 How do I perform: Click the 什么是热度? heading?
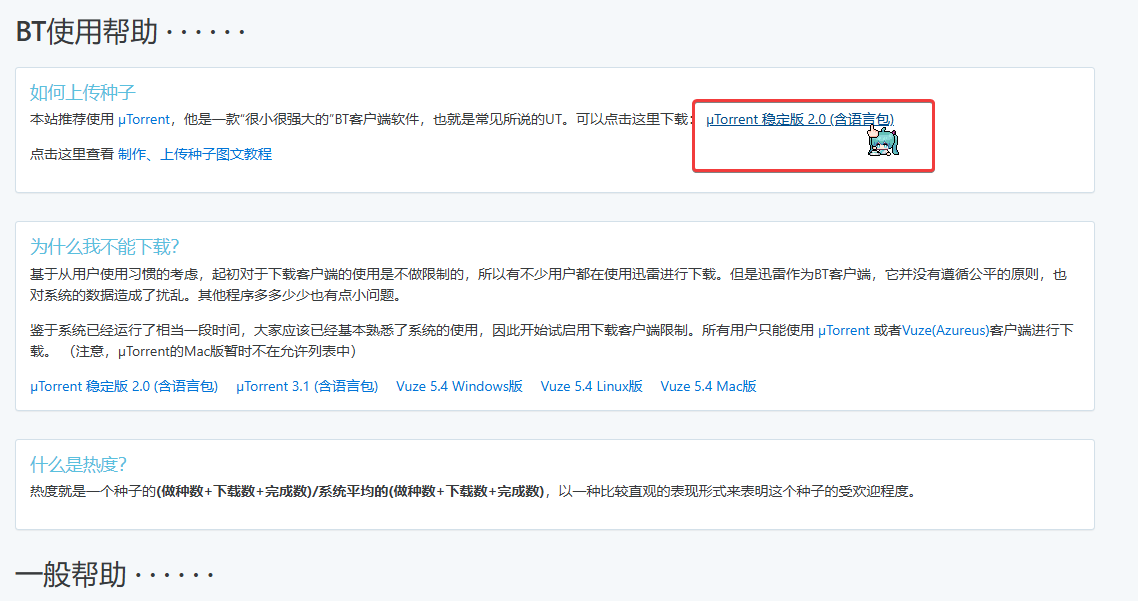pos(78,465)
